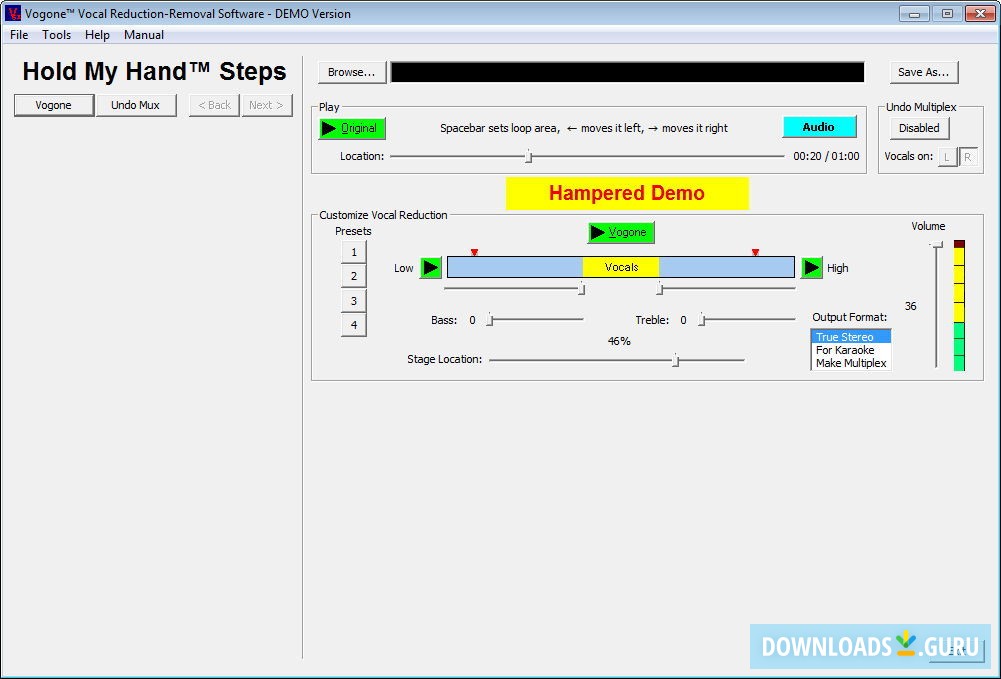
Task: Click the right red loop marker triangle
Action: coord(755,253)
